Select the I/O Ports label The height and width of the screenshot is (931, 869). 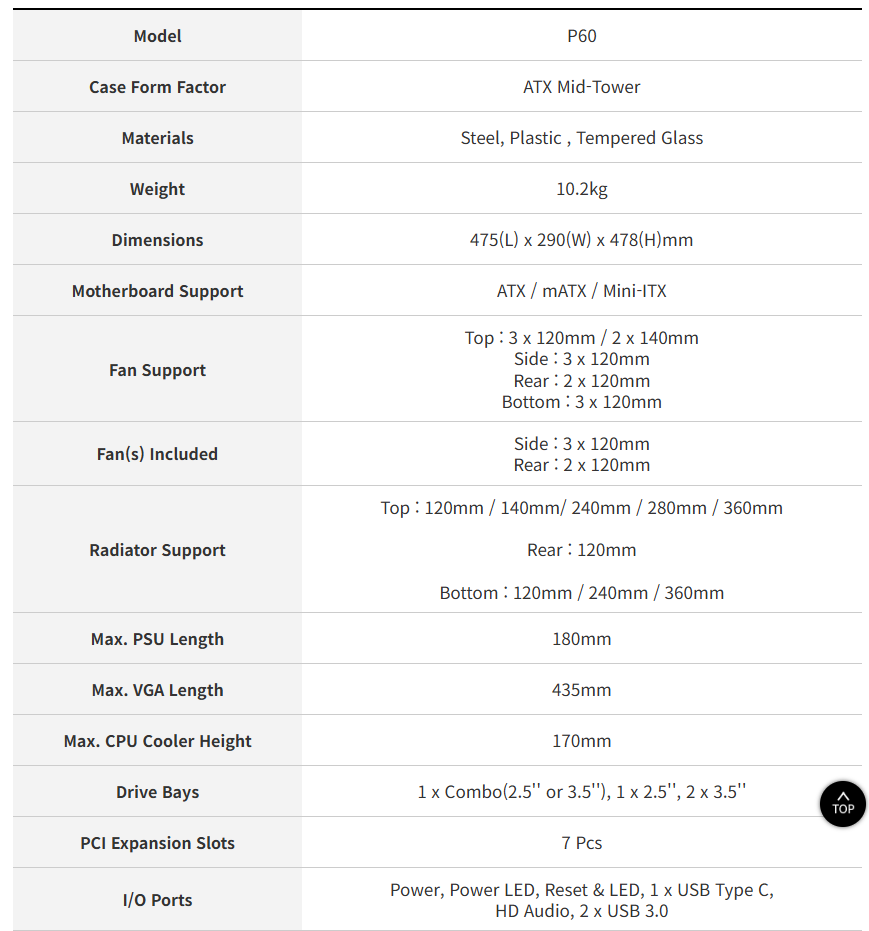[157, 900]
